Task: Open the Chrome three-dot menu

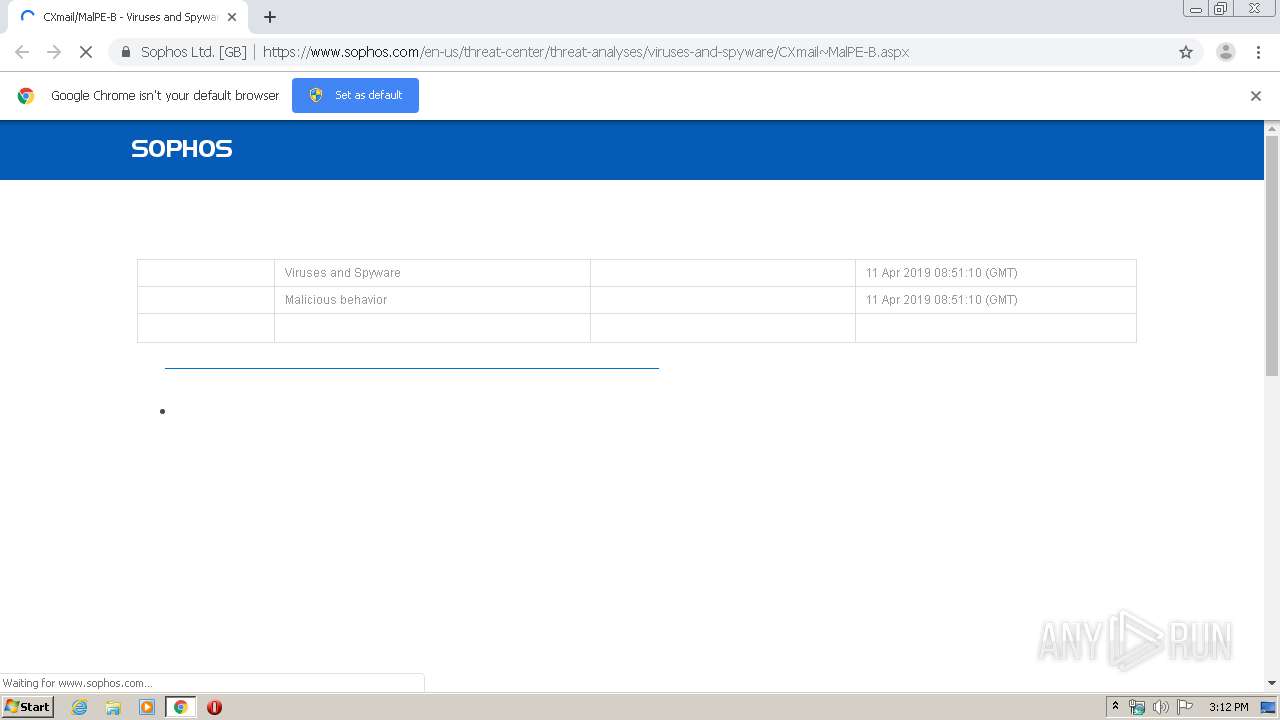Action: point(1258,52)
